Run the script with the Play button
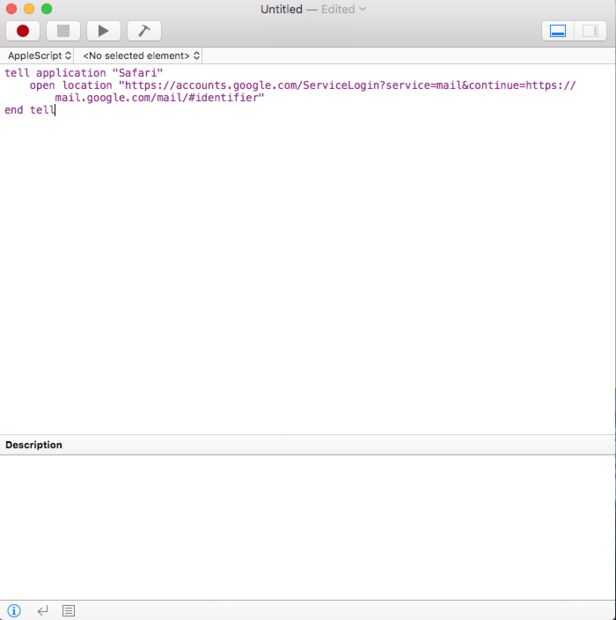Image resolution: width=616 pixels, height=620 pixels. pos(104,31)
